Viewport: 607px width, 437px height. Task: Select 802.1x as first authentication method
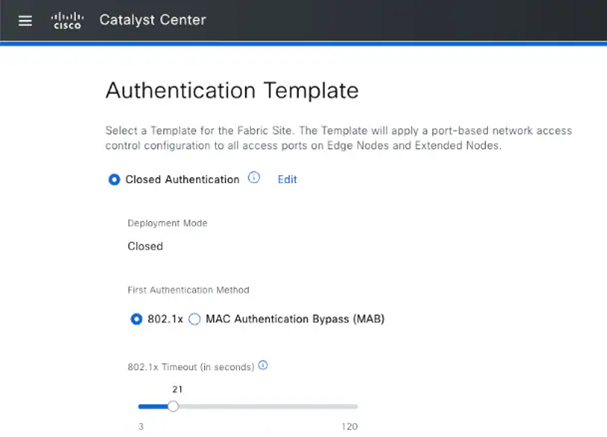click(x=137, y=319)
